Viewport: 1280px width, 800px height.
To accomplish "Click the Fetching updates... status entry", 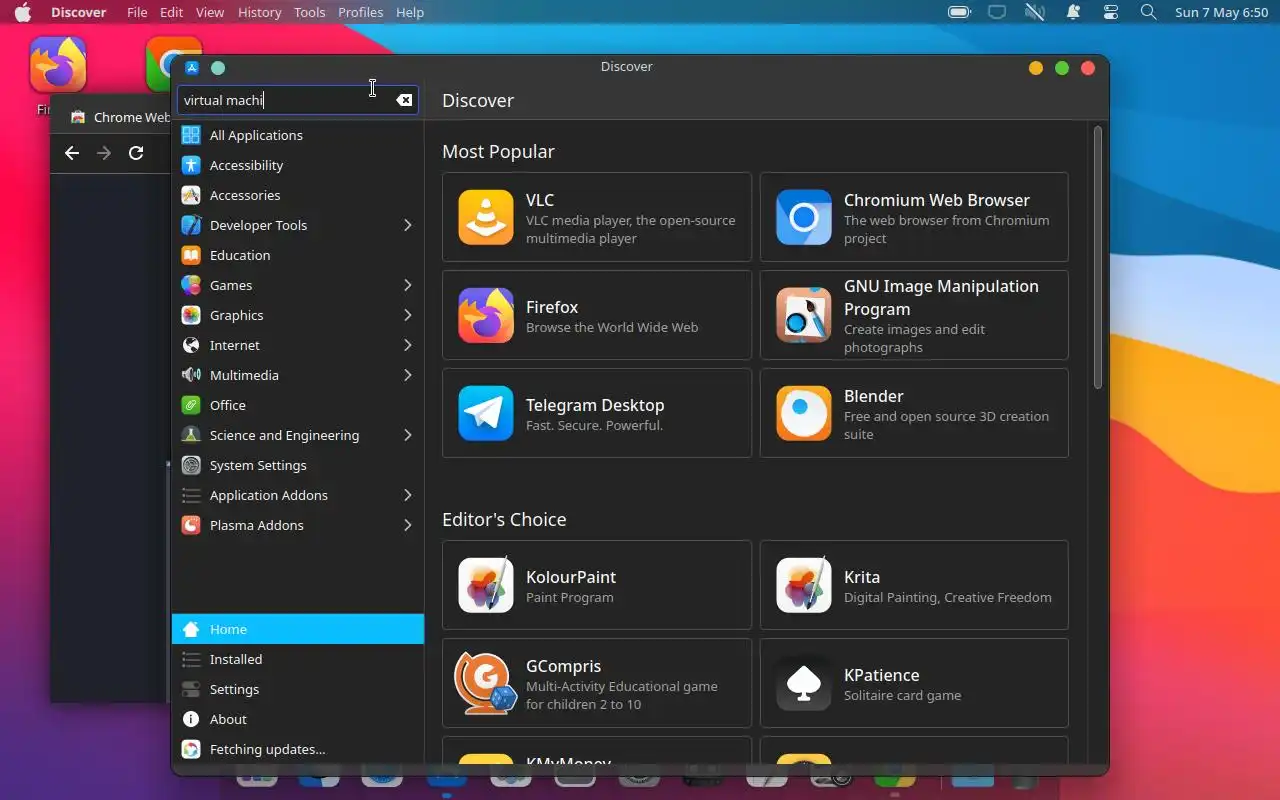I will [298, 749].
